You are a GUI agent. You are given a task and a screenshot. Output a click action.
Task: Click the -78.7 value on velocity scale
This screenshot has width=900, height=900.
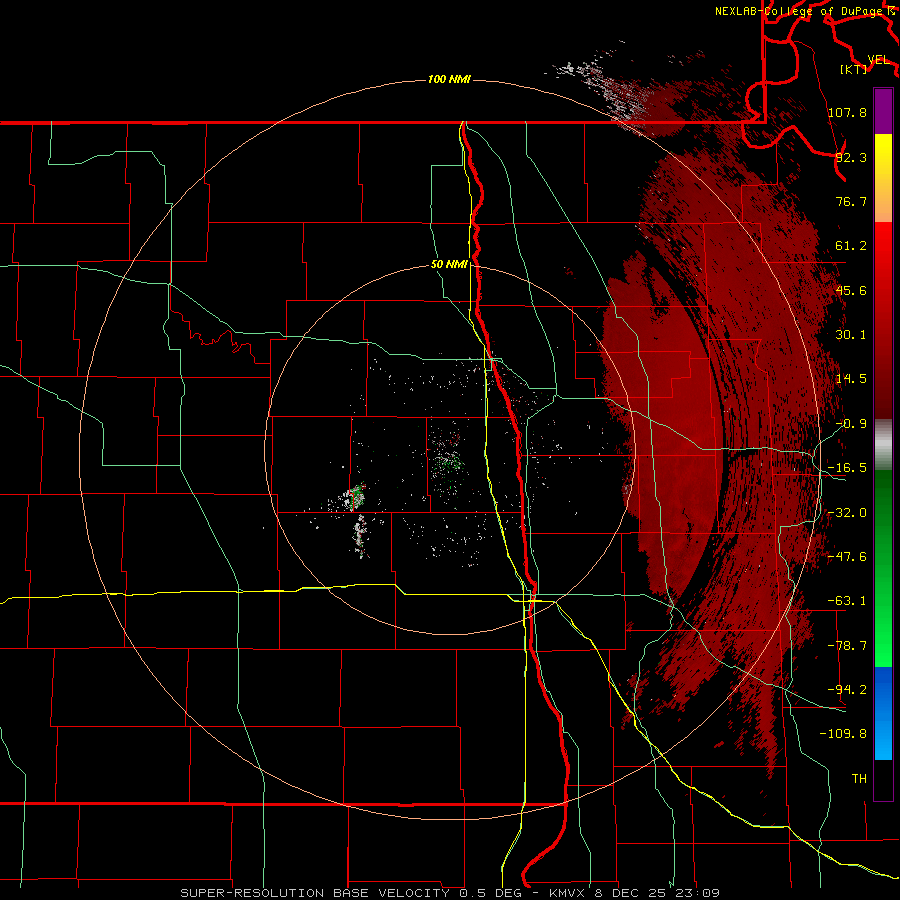click(x=847, y=646)
